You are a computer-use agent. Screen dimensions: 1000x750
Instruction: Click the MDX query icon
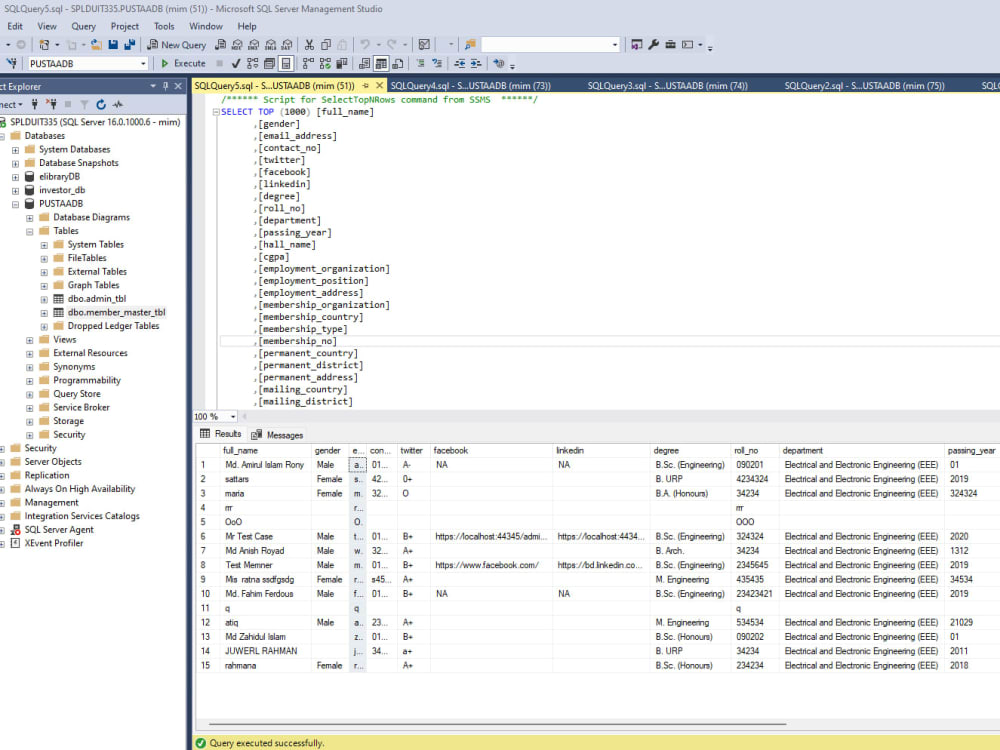click(x=237, y=45)
